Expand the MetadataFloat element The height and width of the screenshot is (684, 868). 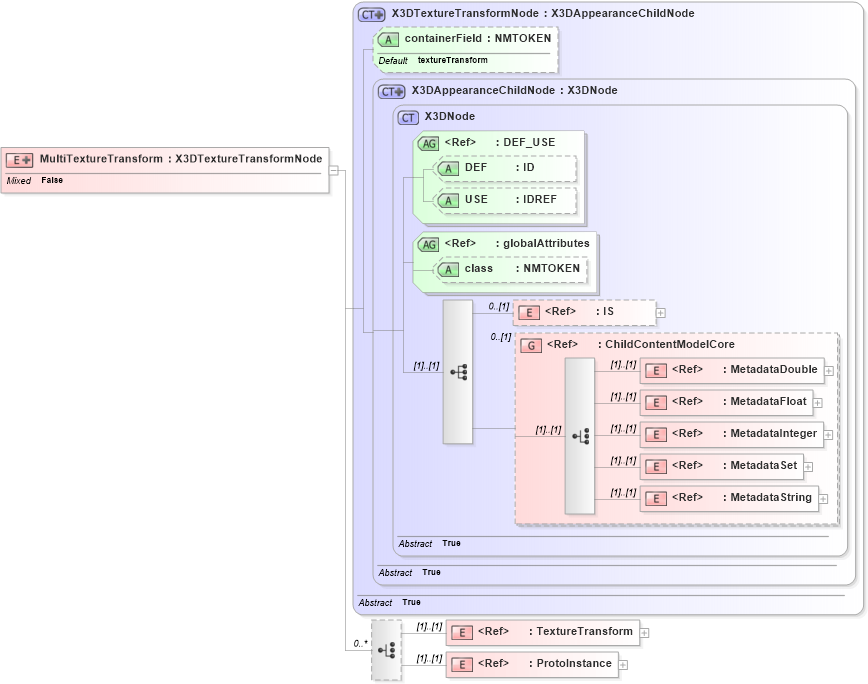pyautogui.click(x=818, y=403)
